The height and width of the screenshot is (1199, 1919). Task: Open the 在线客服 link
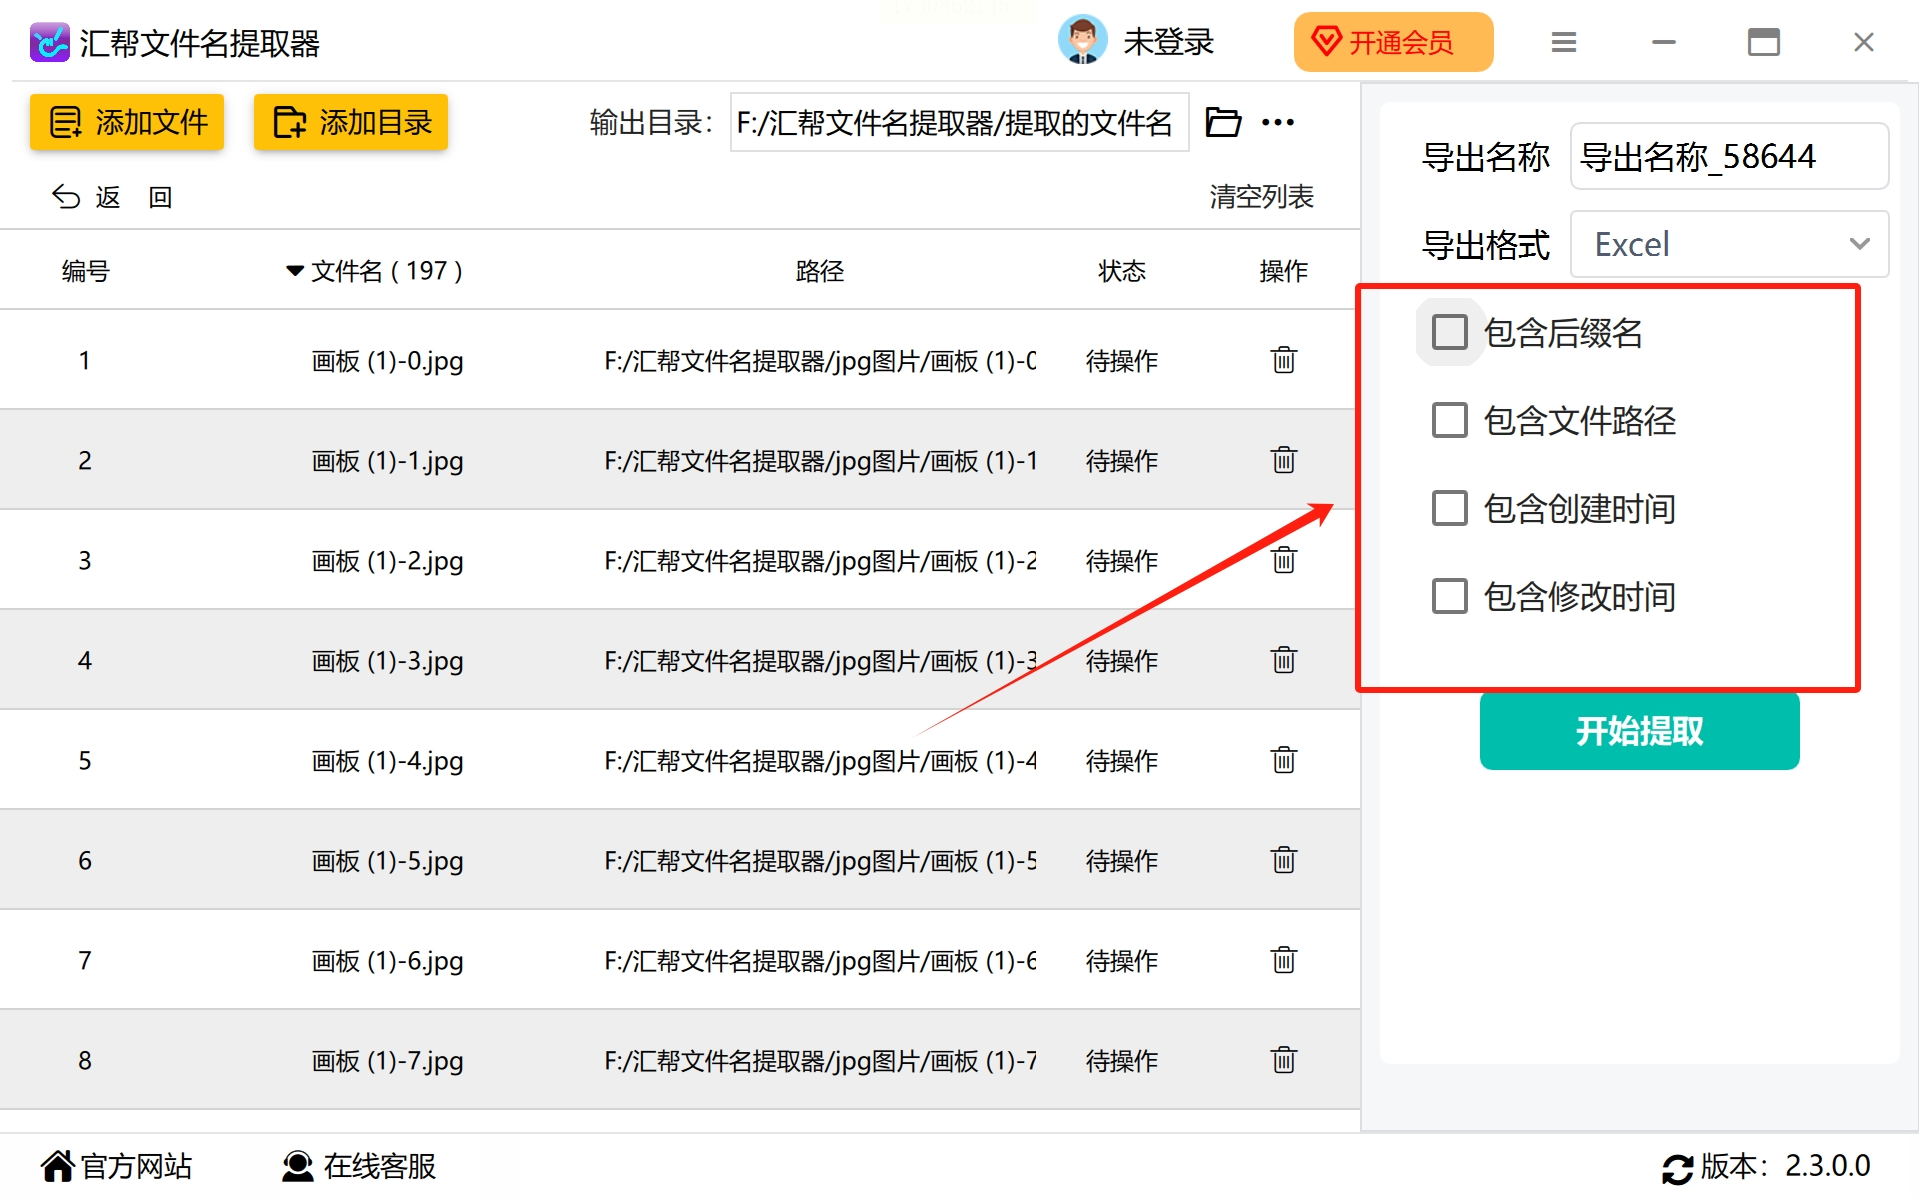click(359, 1166)
